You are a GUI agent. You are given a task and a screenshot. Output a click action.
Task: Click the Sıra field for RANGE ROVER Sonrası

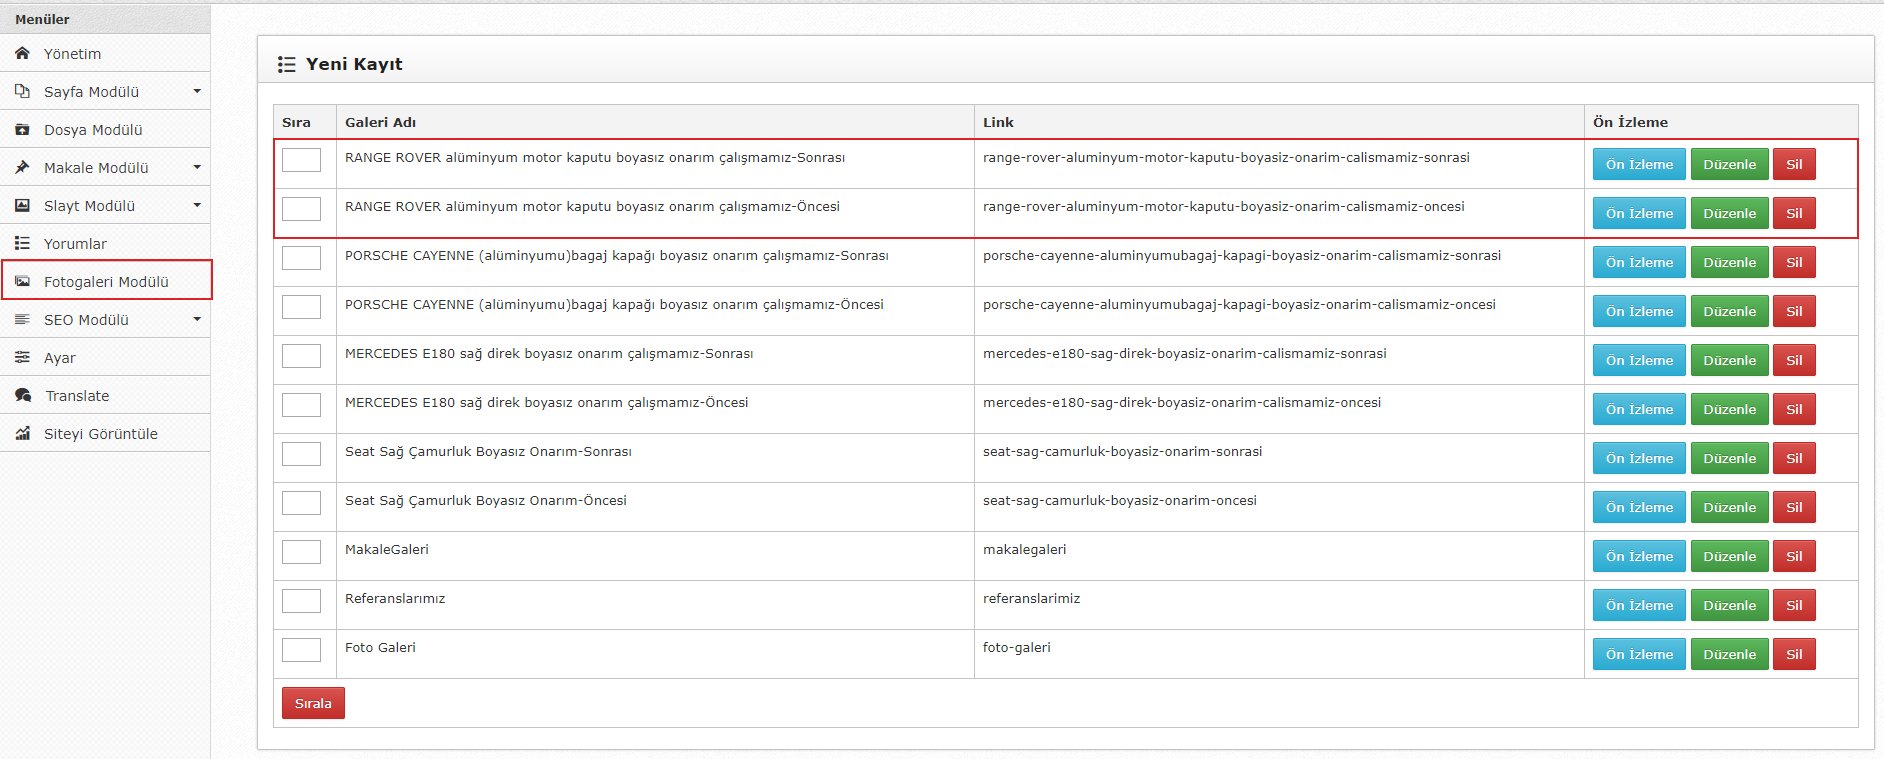(x=301, y=160)
